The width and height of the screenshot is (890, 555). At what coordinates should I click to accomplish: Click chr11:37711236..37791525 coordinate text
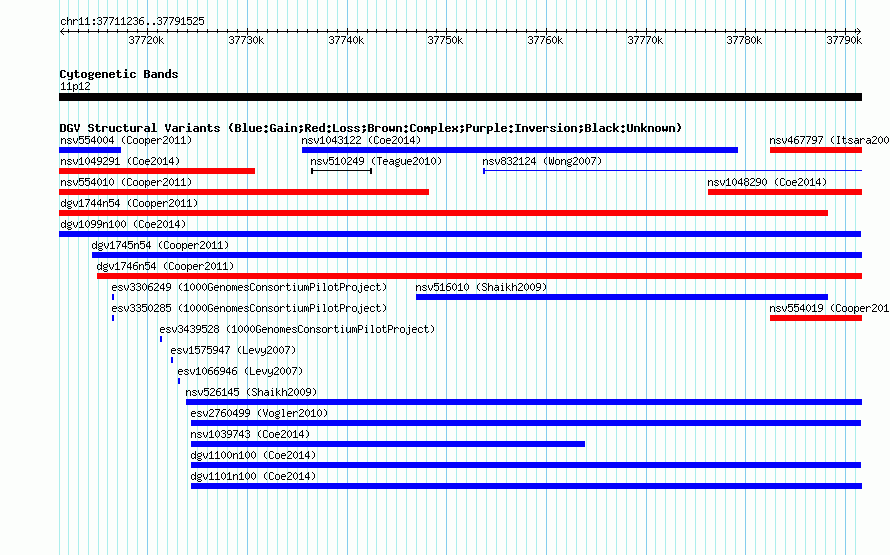(132, 21)
